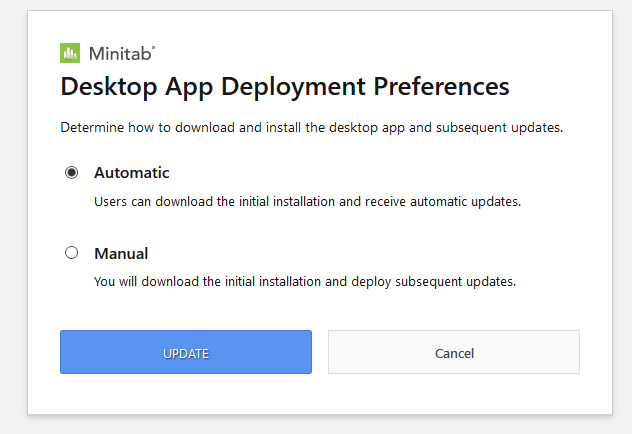Click the word 'Desktop' in the heading
The image size is (632, 434).
click(109, 87)
